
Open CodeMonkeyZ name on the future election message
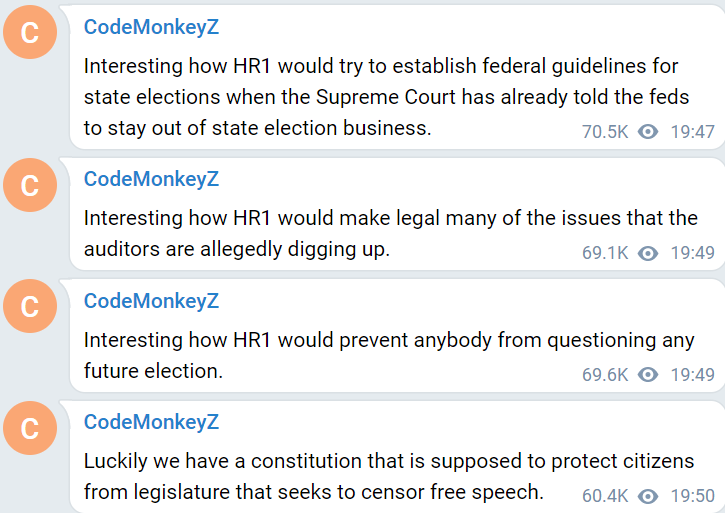coord(150,301)
